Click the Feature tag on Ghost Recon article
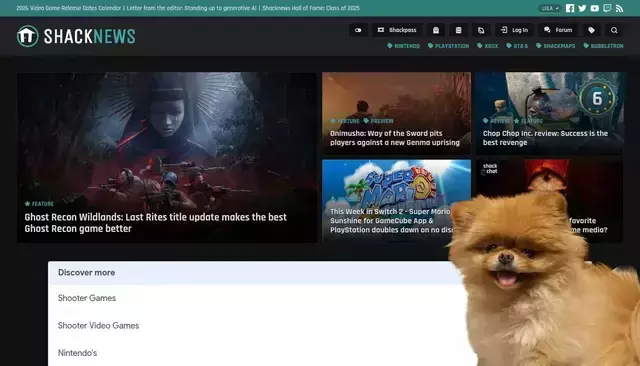This screenshot has width=640, height=366. pos(39,204)
